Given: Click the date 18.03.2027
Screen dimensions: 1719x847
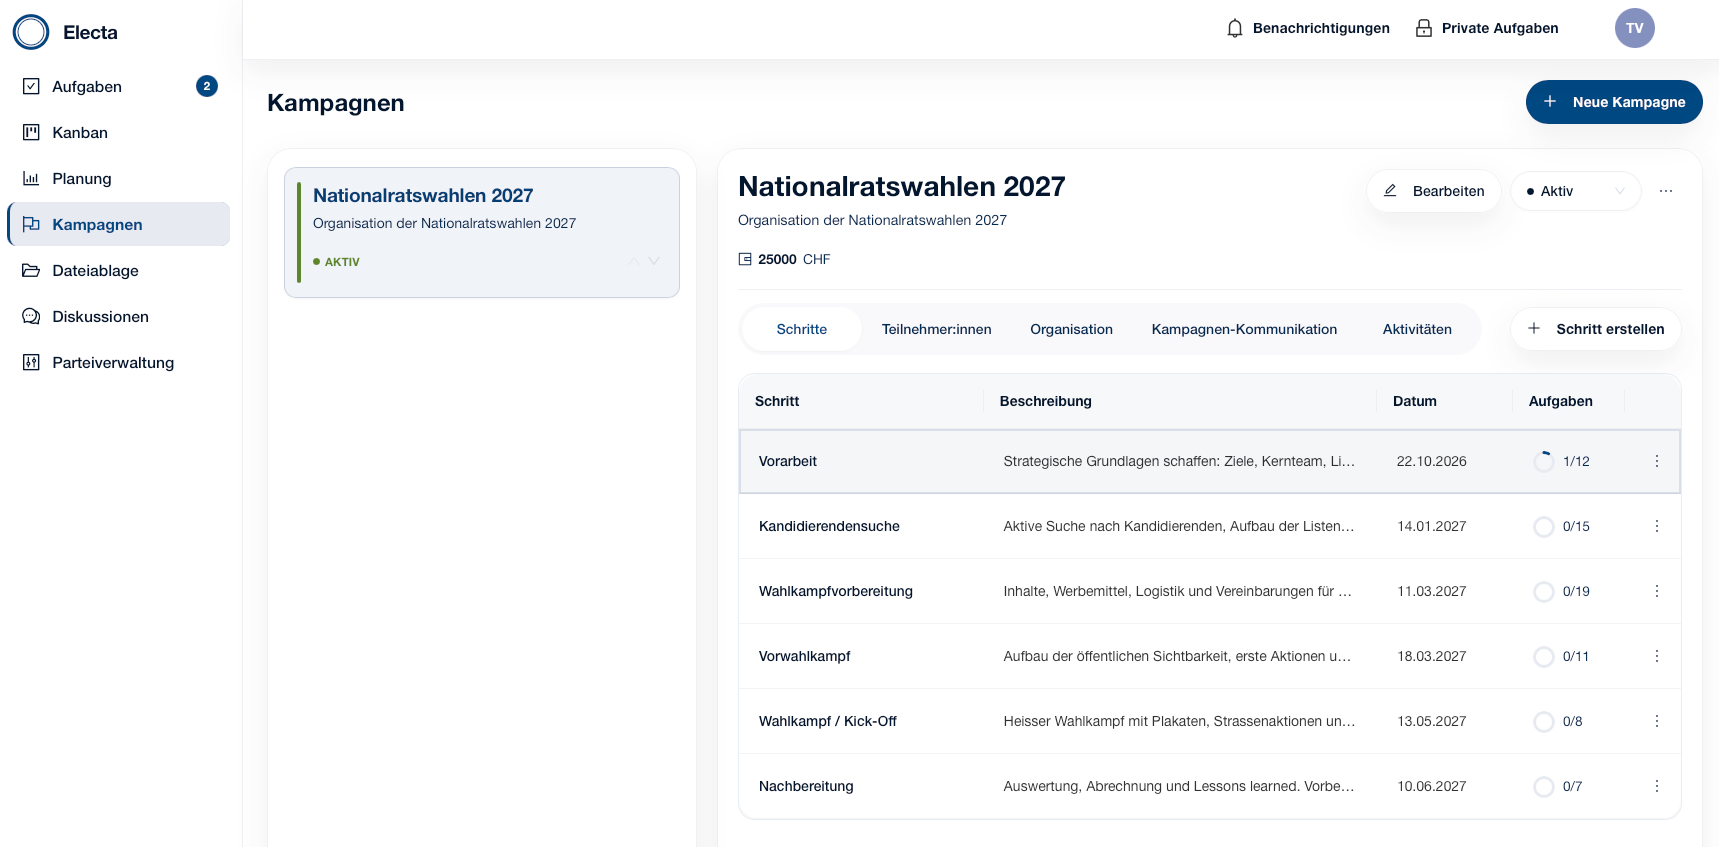Looking at the screenshot, I should click(x=1432, y=656).
